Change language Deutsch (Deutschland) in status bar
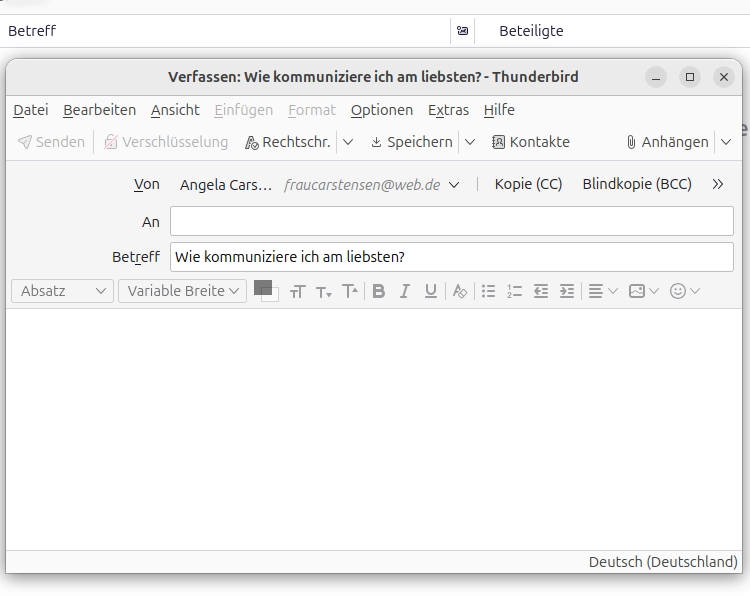750x596 pixels. (x=662, y=562)
